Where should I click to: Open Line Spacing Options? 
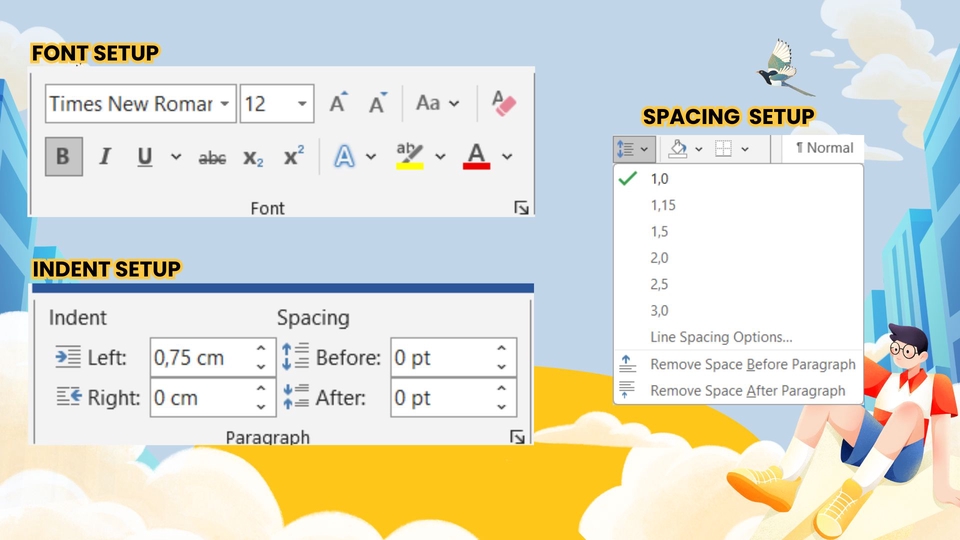pyautogui.click(x=721, y=337)
